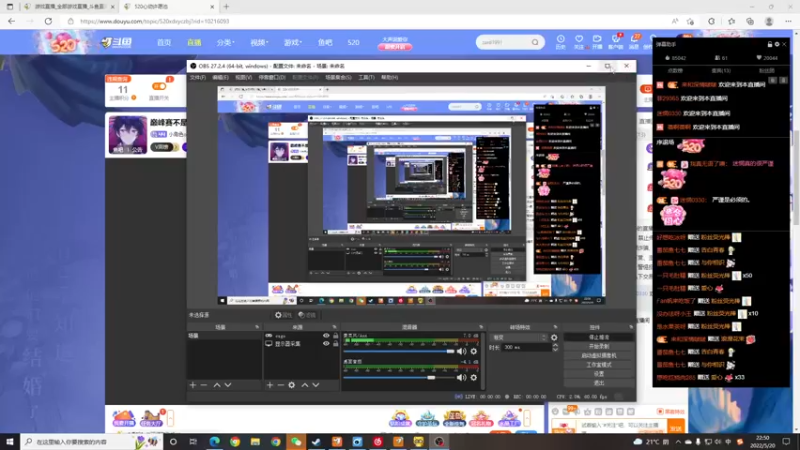Open danmaku helper settings gear icon
Image resolution: width=800 pixels, height=450 pixels.
click(777, 44)
